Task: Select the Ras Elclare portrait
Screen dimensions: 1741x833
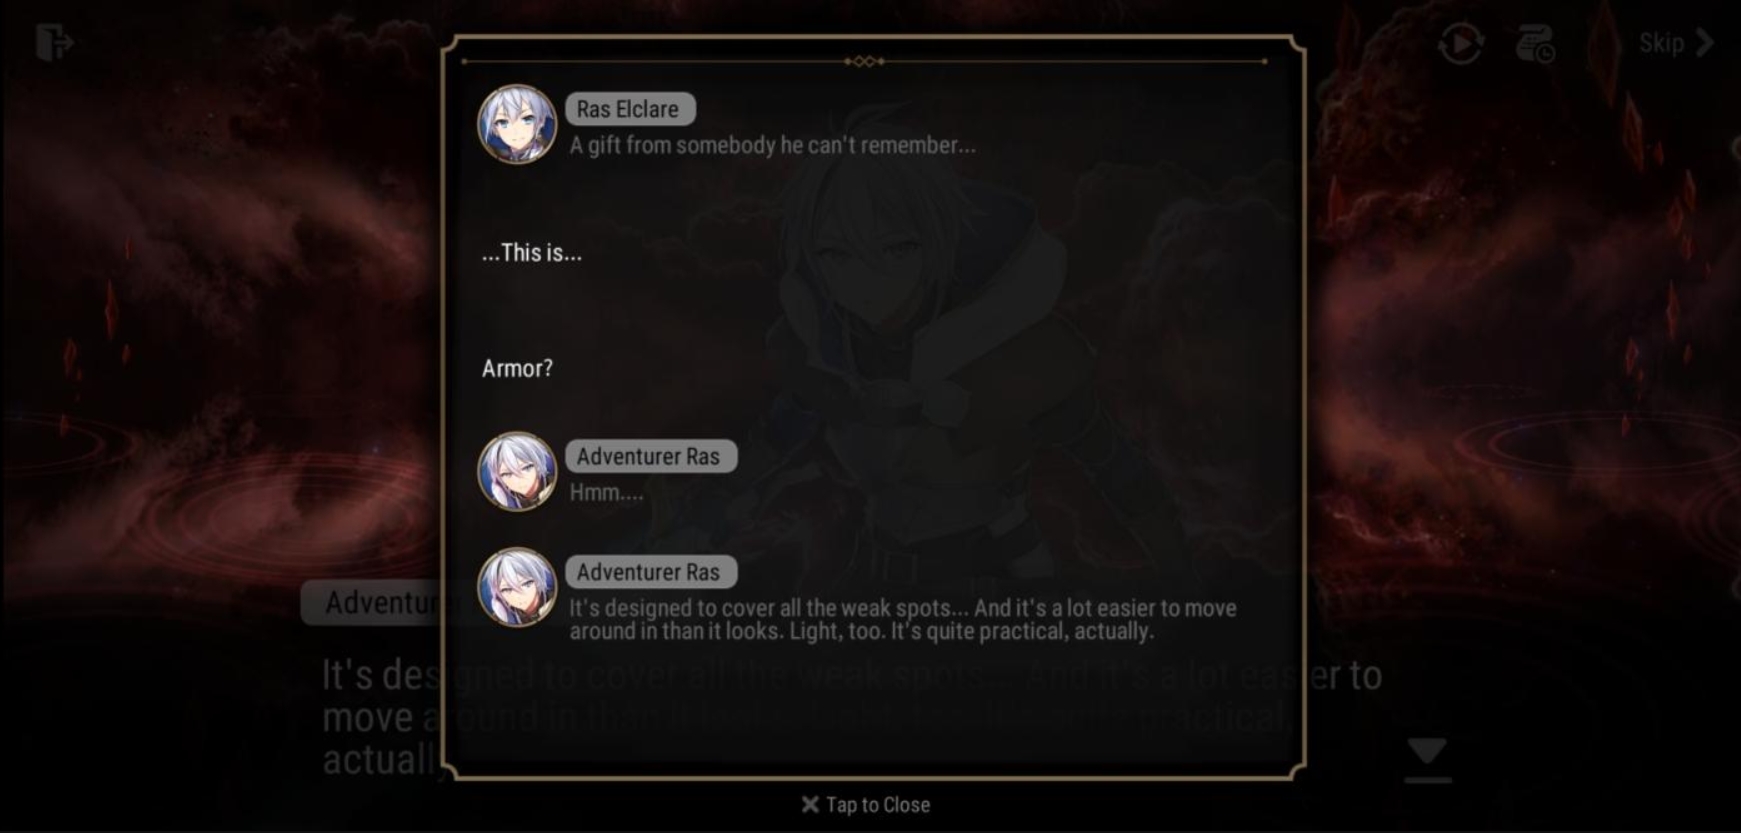Action: [517, 124]
